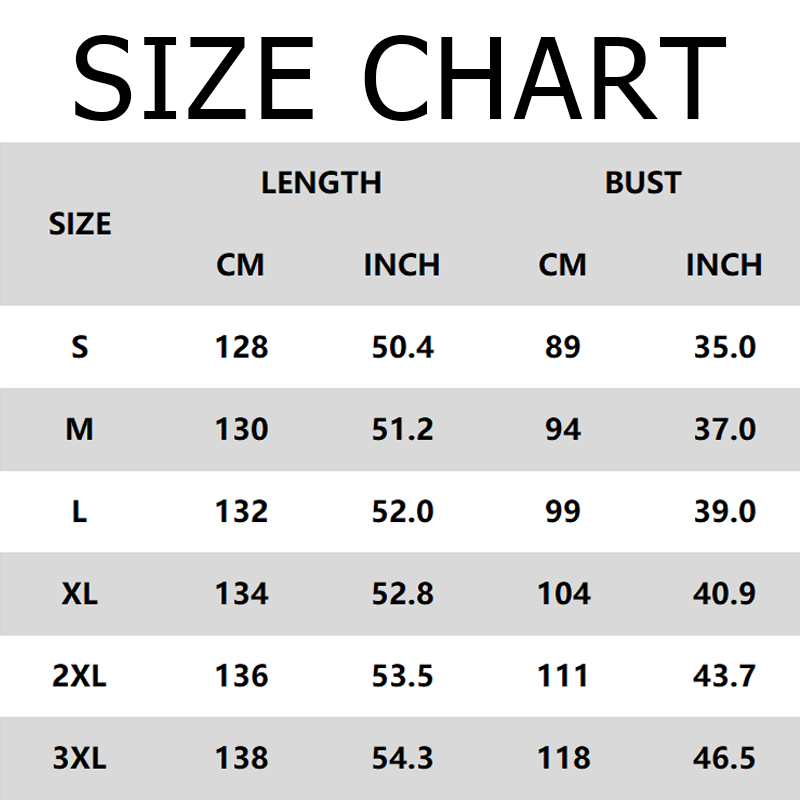
Task: Click the CM subheader under LENGTH
Action: (241, 265)
